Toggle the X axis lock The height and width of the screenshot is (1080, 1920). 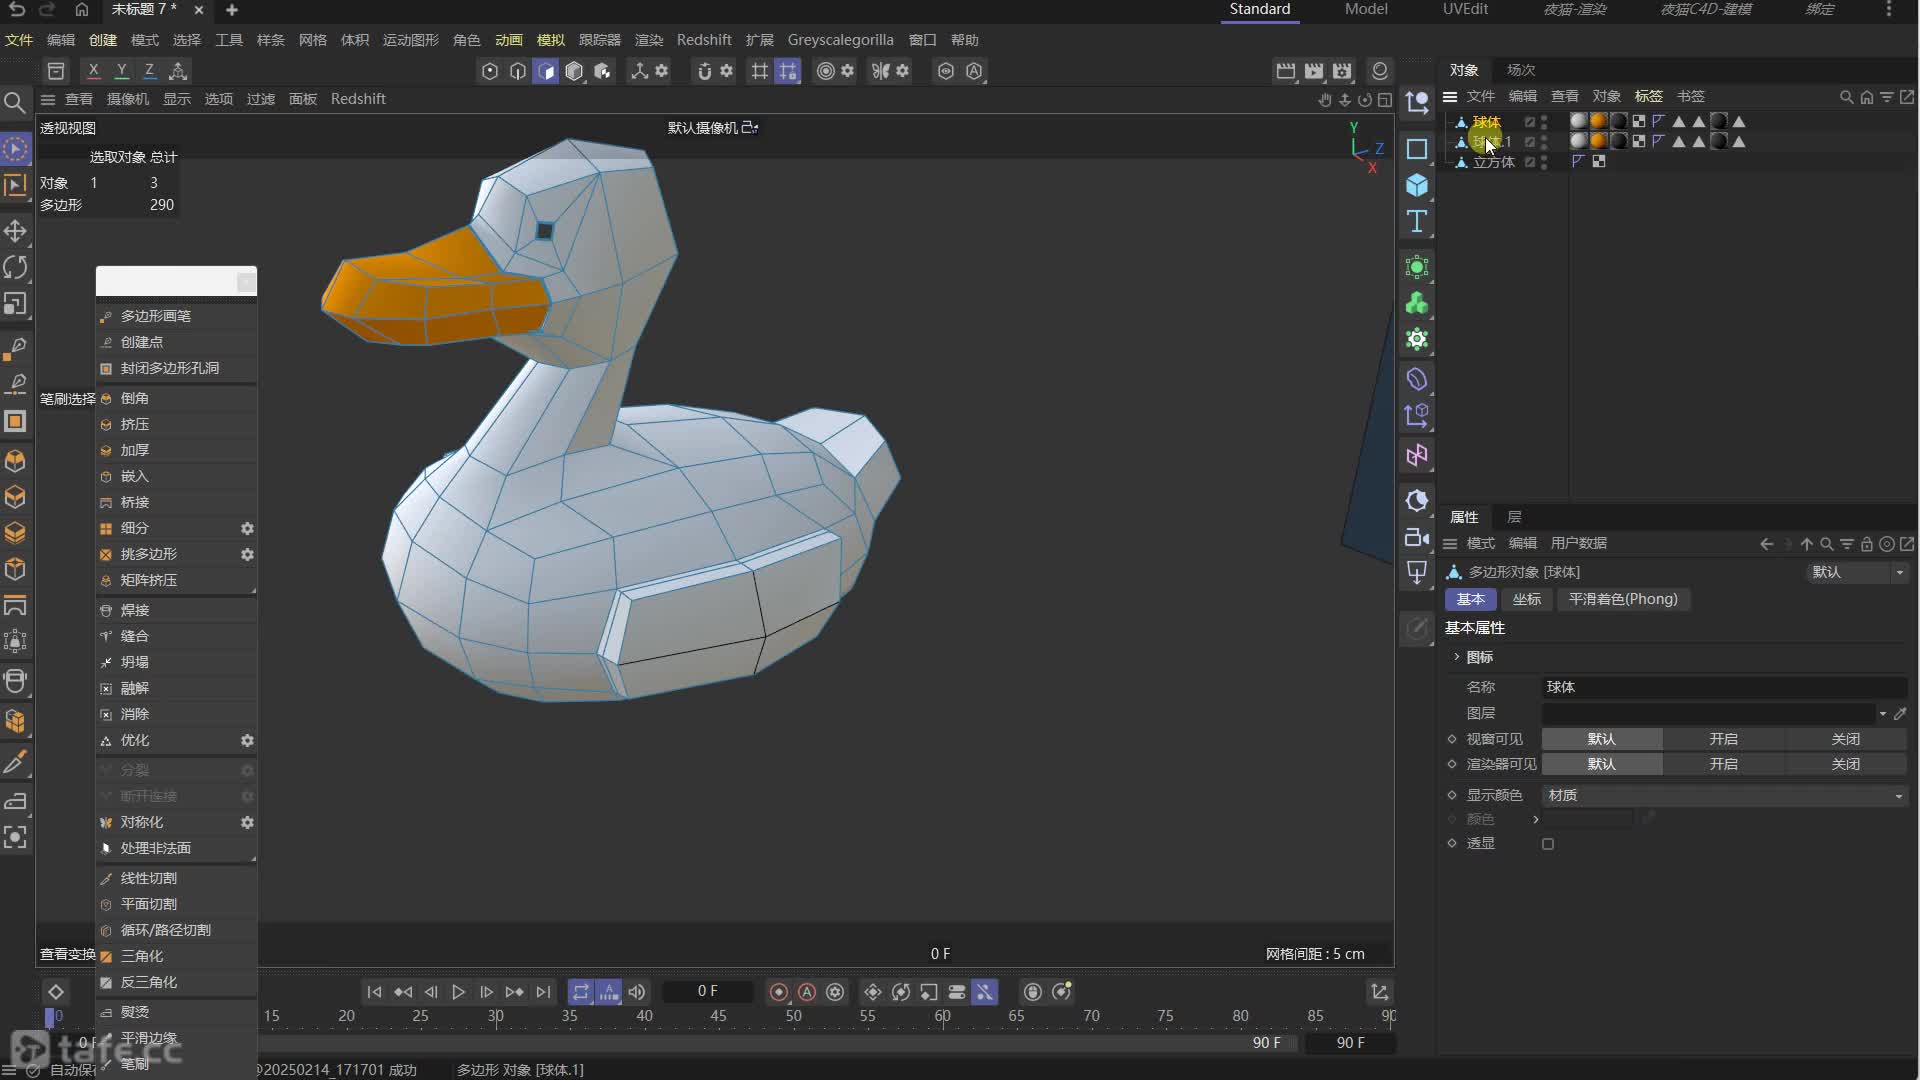click(x=93, y=71)
